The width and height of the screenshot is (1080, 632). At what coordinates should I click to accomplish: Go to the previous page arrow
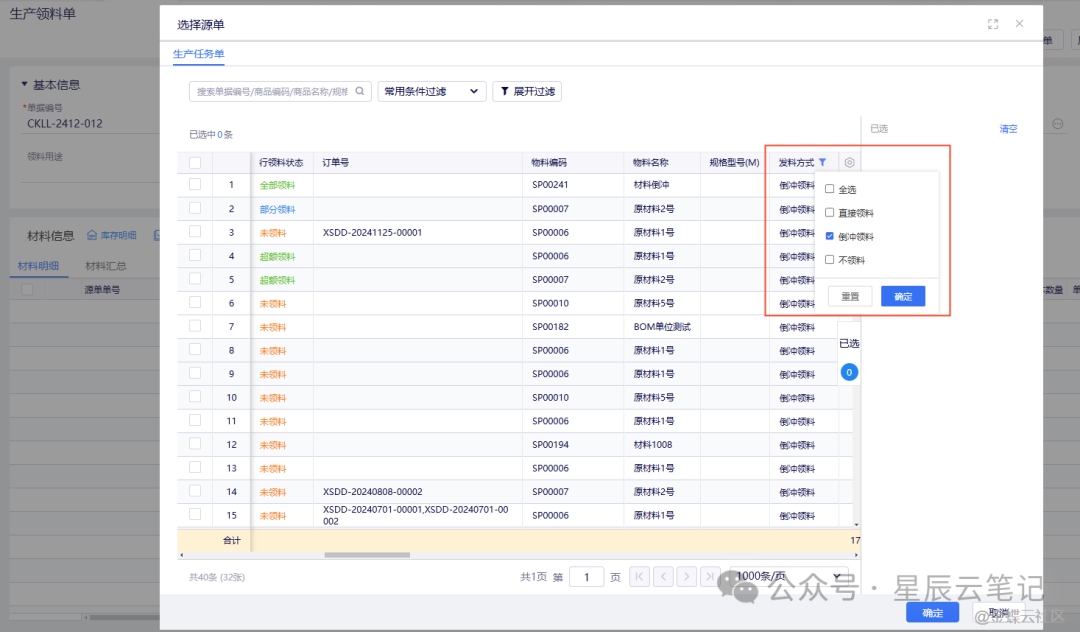[x=663, y=576]
